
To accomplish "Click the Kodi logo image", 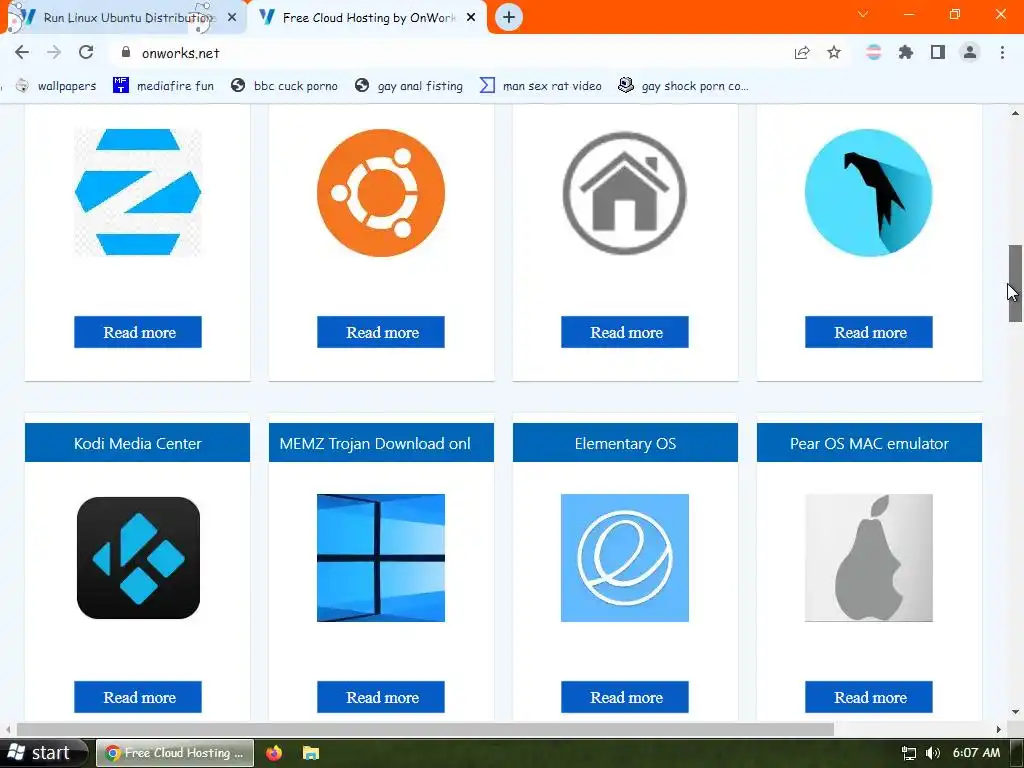I will (138, 558).
